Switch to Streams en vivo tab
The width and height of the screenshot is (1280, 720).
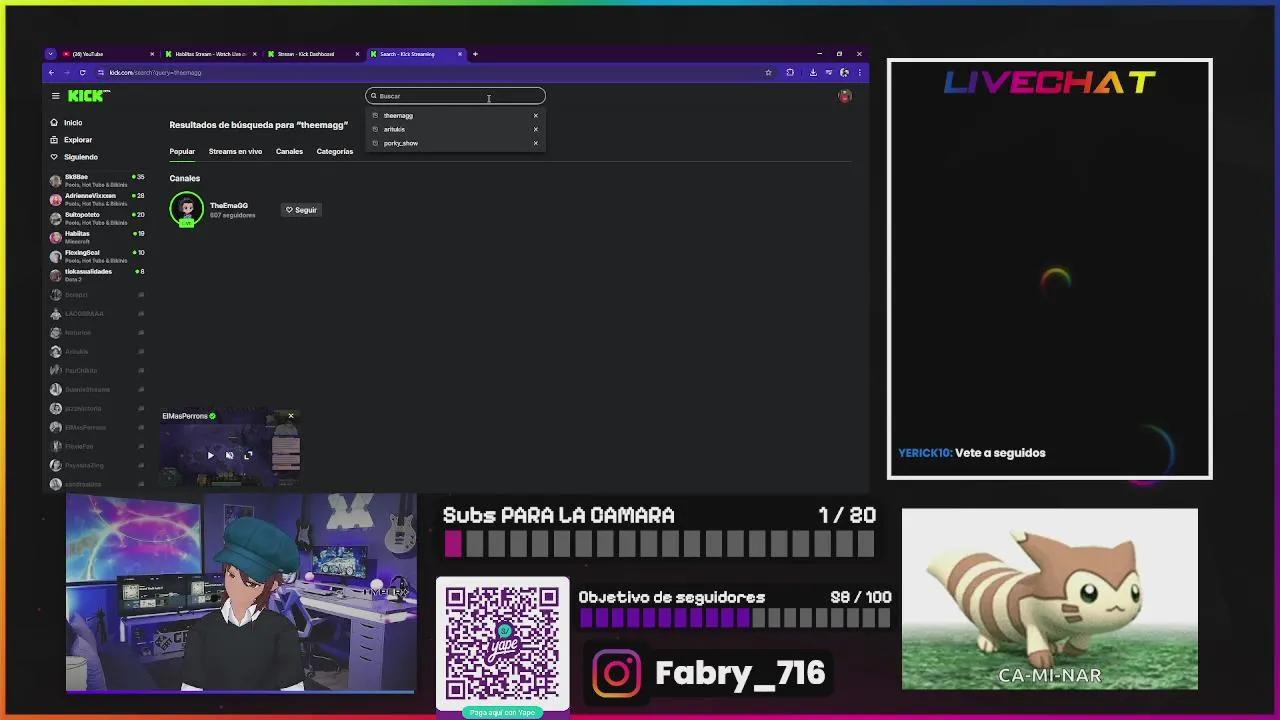[235, 152]
